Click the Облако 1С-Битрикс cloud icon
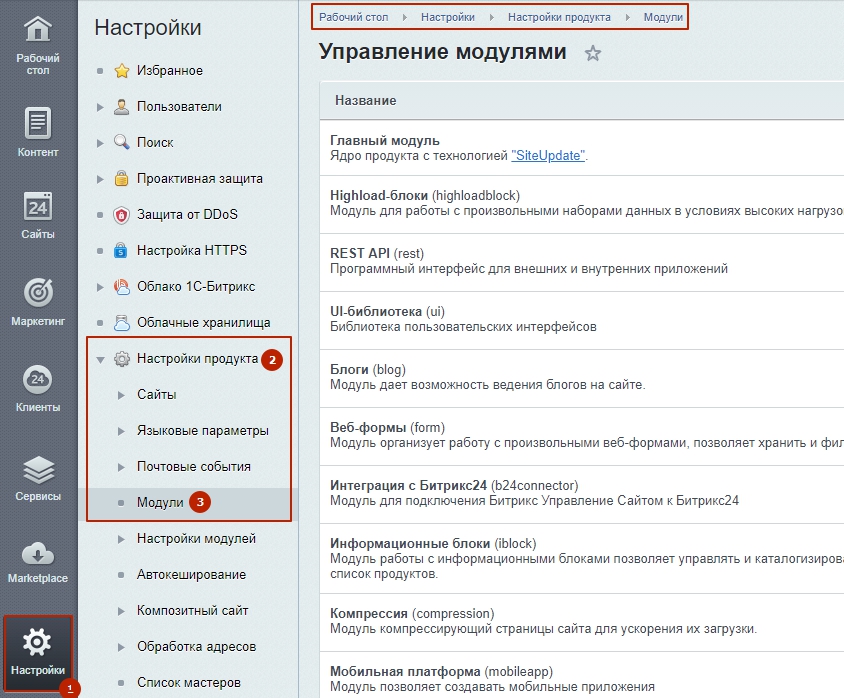The image size is (844, 698). point(122,286)
